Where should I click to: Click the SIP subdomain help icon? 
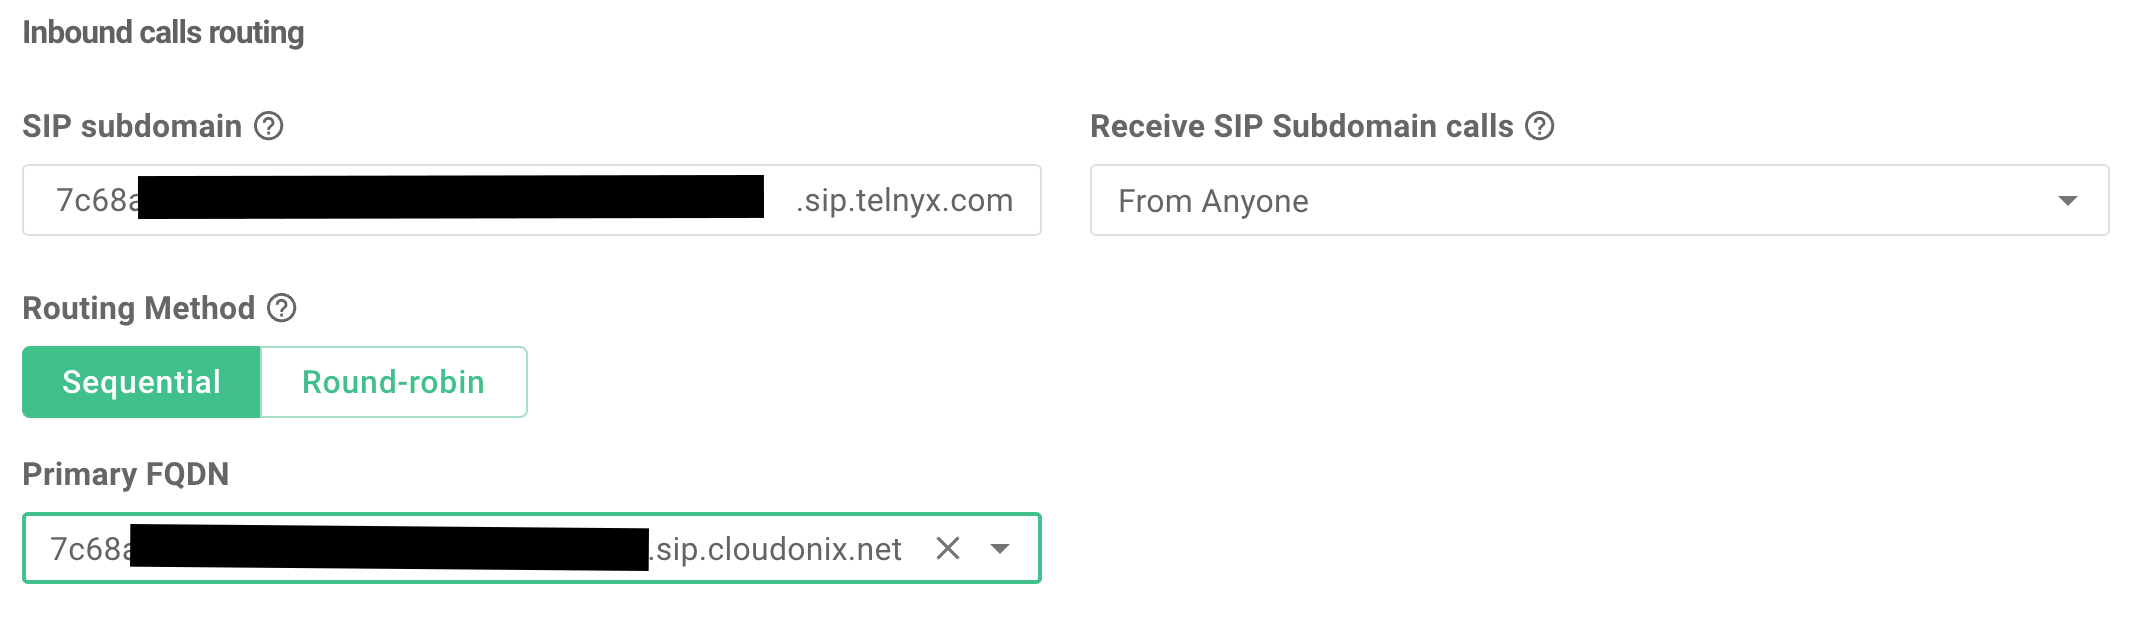(x=269, y=127)
